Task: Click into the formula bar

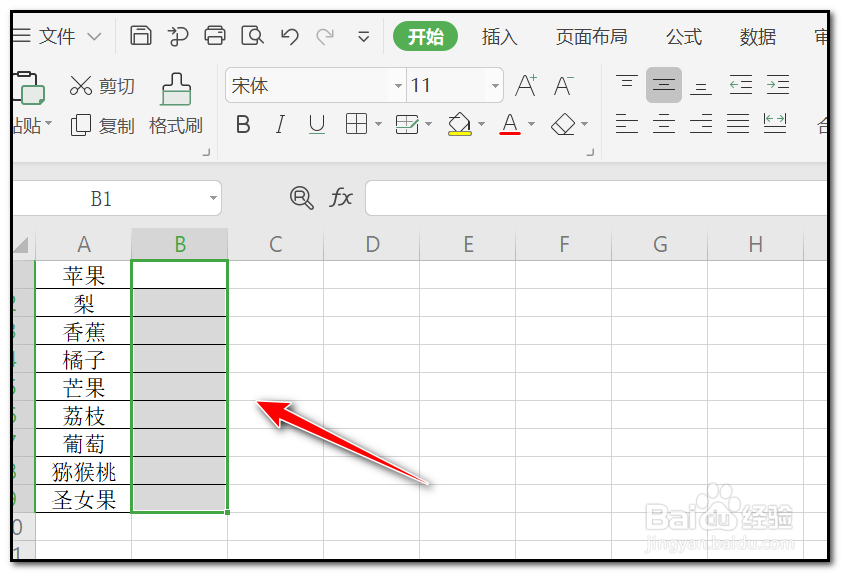Action: (596, 198)
